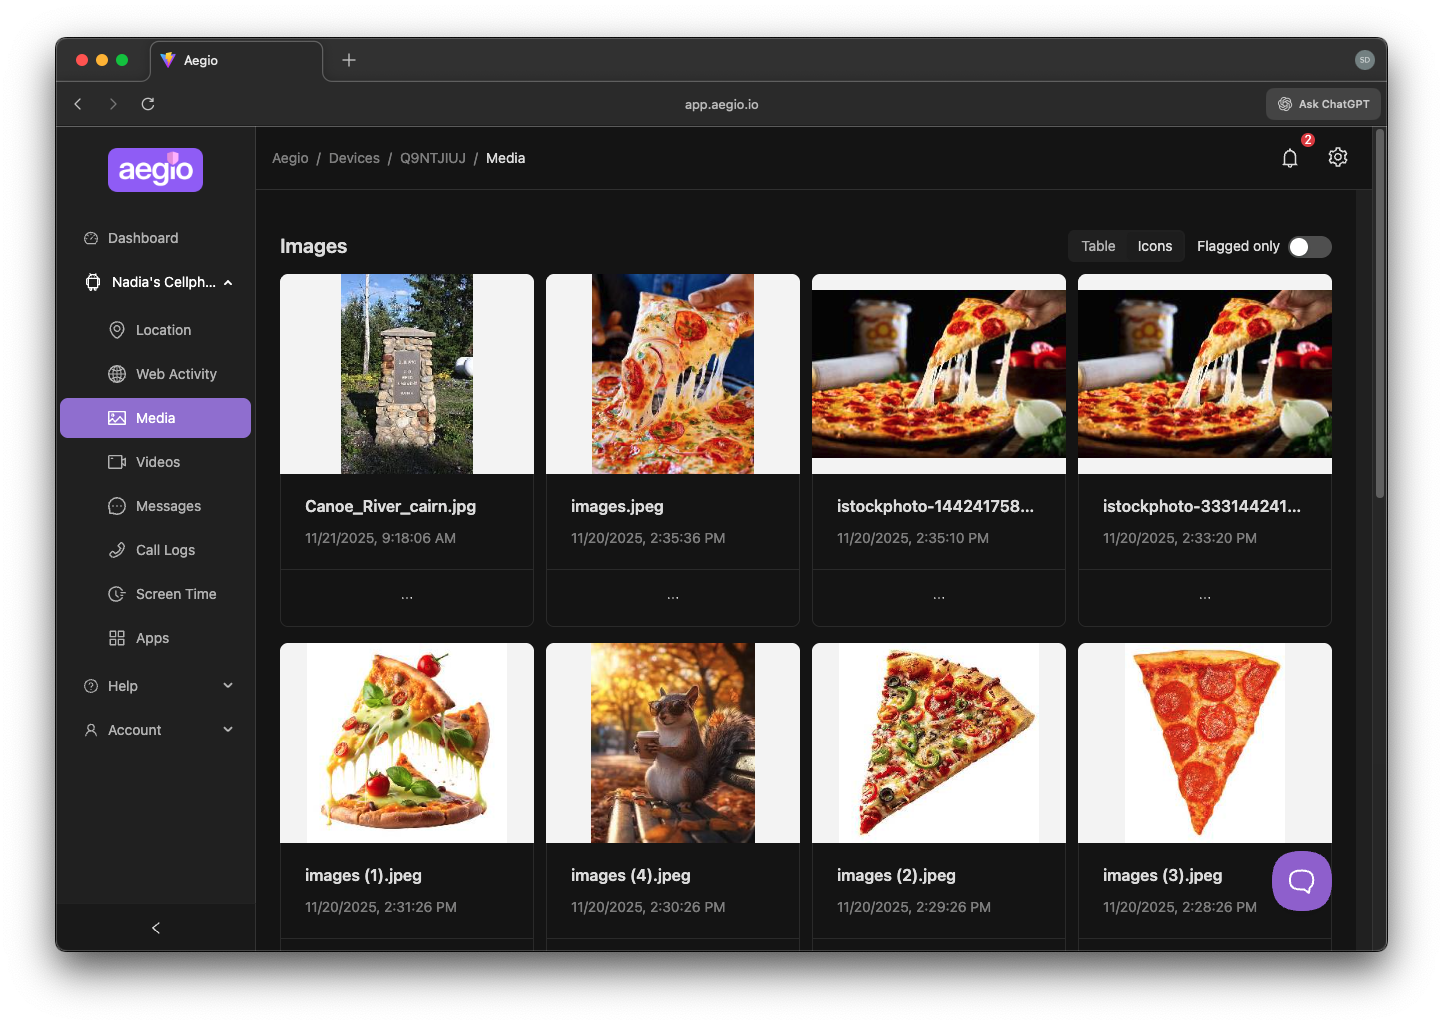Image resolution: width=1443 pixels, height=1025 pixels.
Task: Open Call Logs
Action: pos(164,550)
